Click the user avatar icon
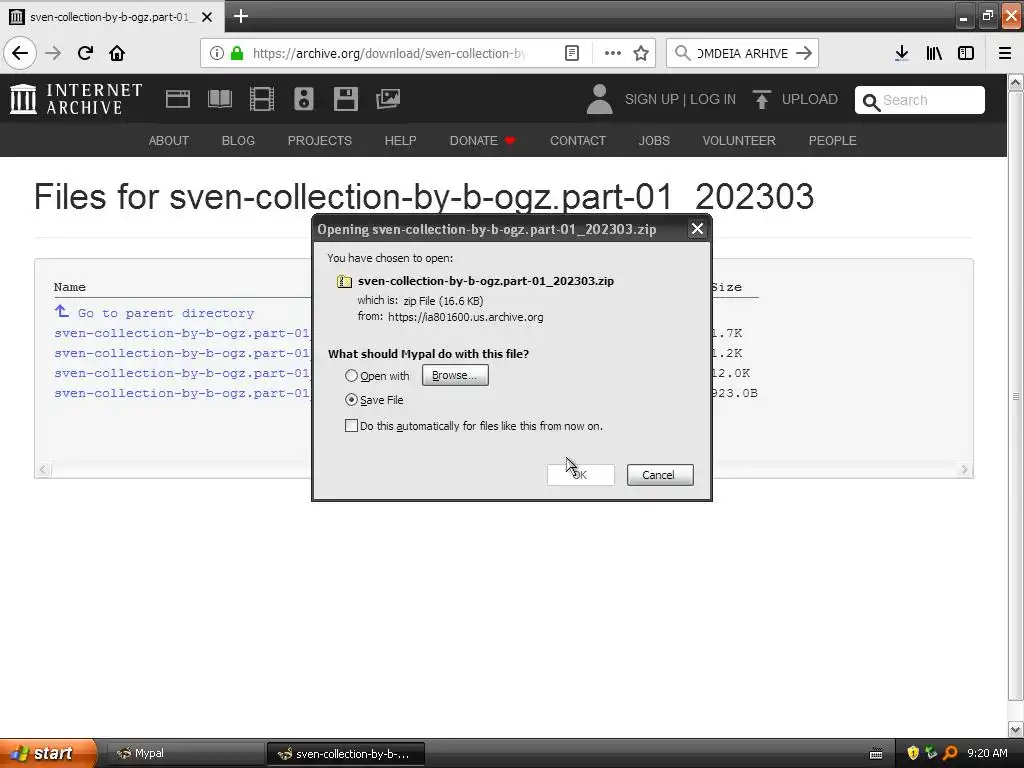1024x768 pixels. [600, 99]
